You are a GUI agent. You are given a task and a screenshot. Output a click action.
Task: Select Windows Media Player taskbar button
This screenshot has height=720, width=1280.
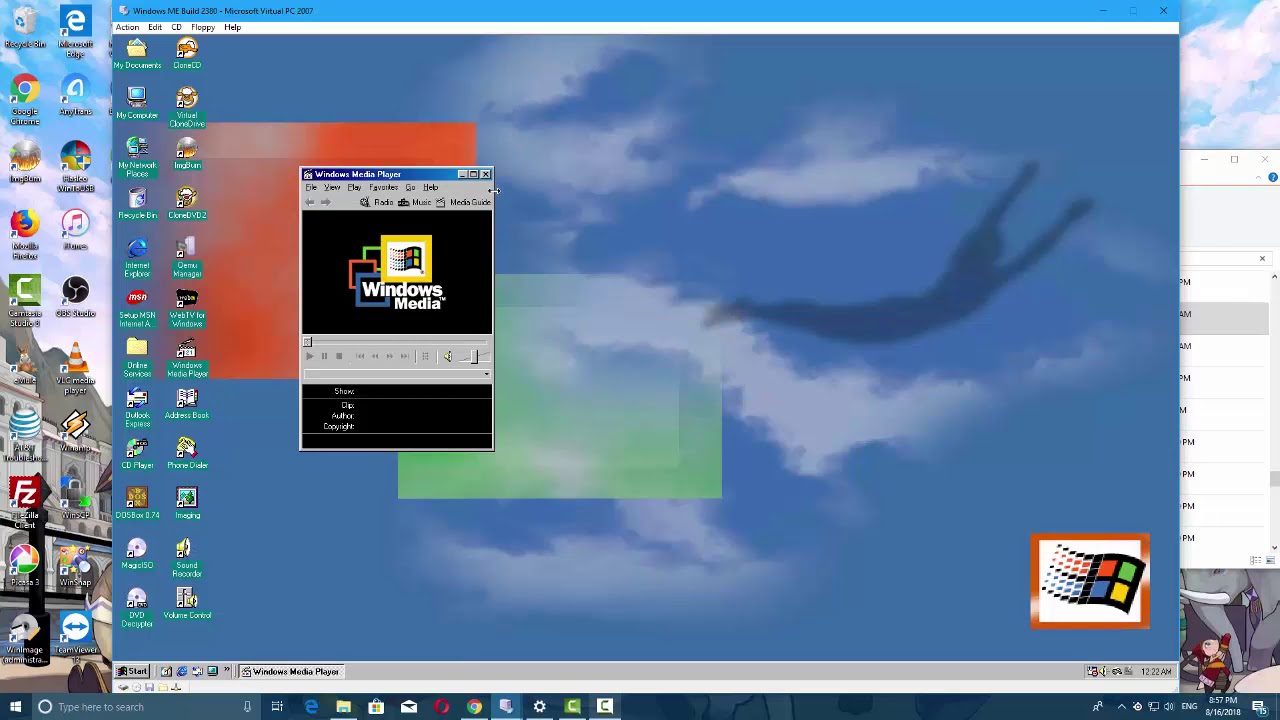(290, 671)
